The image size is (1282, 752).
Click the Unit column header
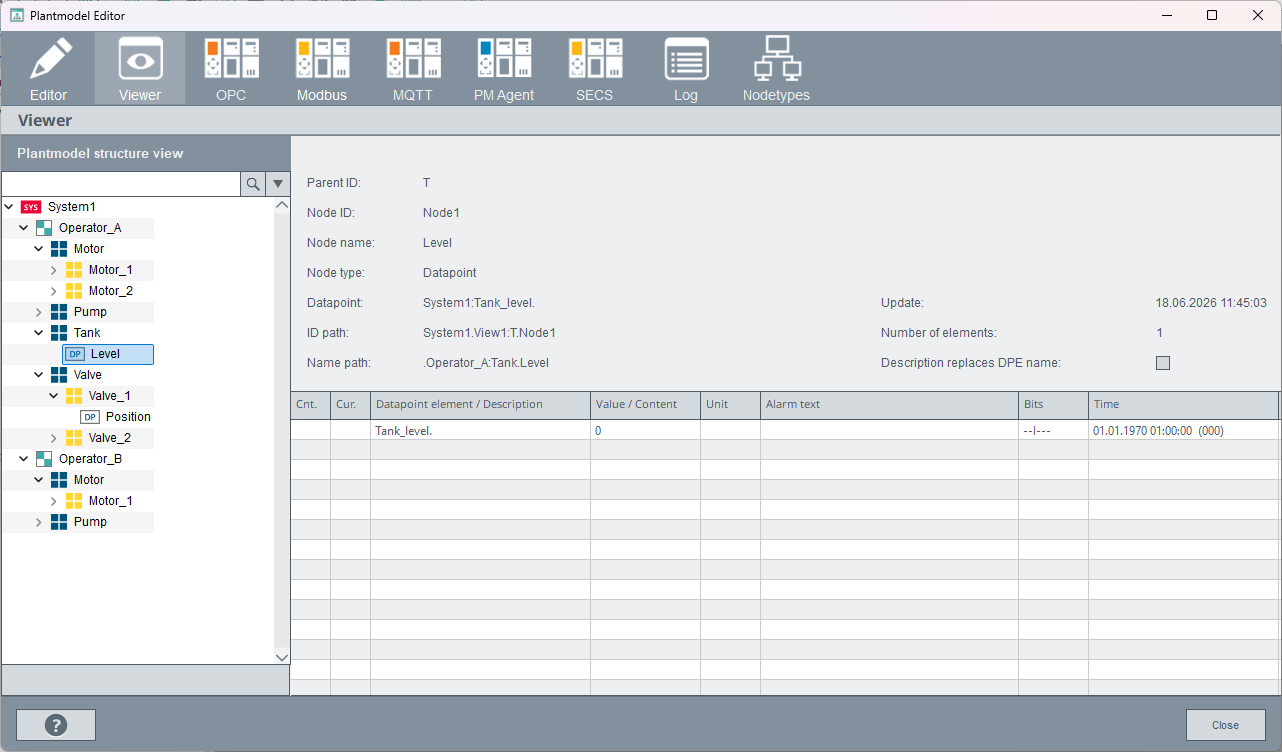click(x=730, y=404)
